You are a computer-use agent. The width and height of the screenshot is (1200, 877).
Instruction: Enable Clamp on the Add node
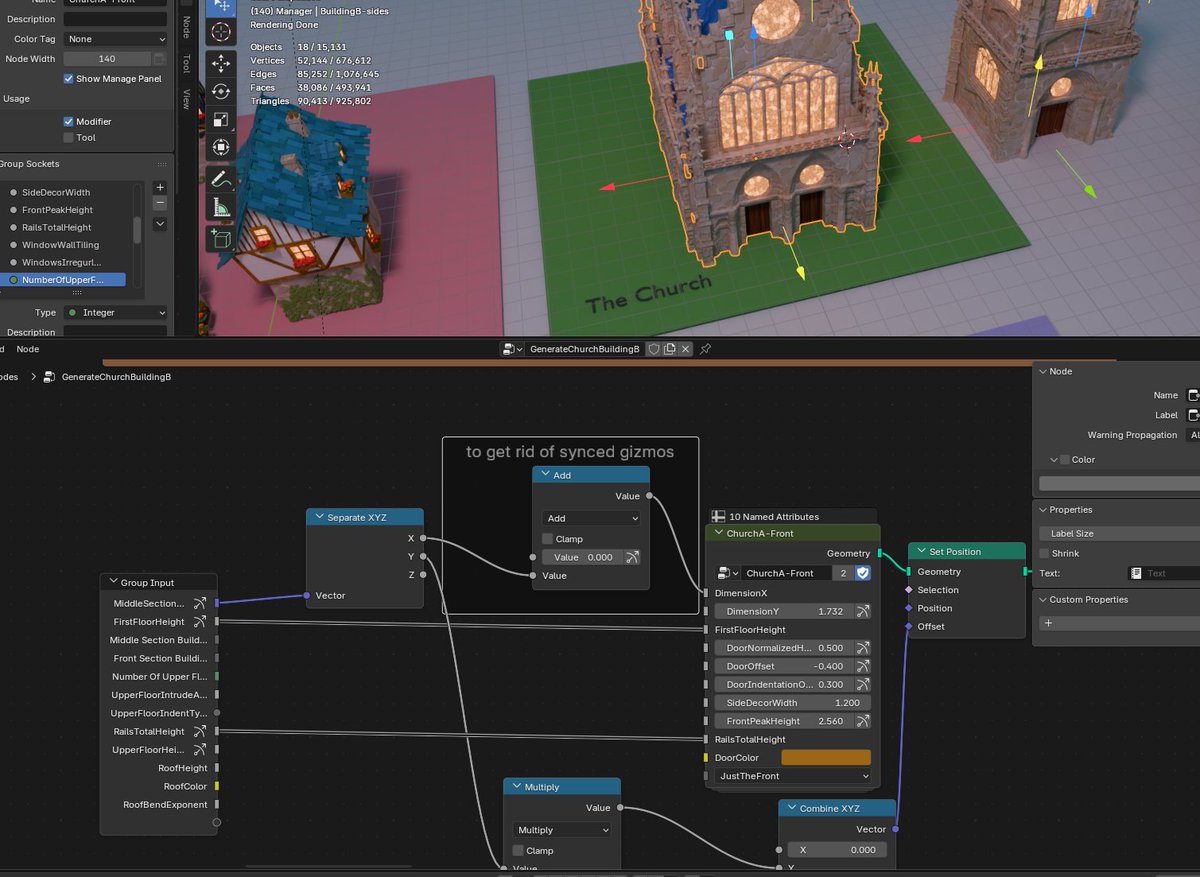547,539
